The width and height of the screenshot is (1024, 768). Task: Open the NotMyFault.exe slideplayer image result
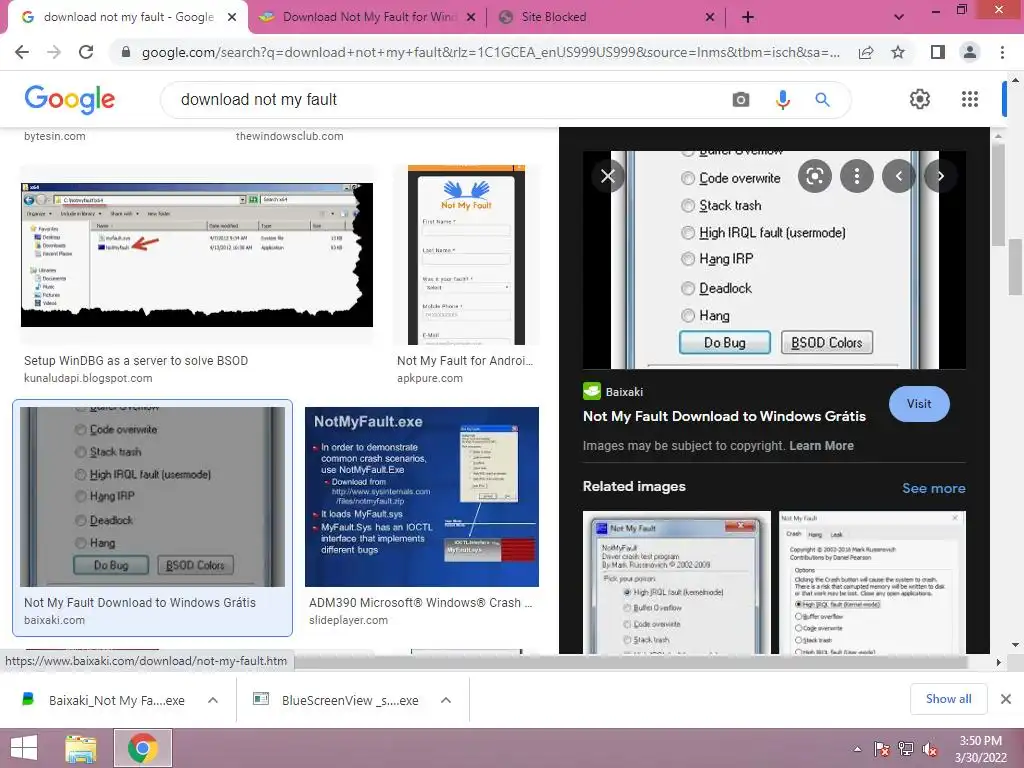(422, 497)
